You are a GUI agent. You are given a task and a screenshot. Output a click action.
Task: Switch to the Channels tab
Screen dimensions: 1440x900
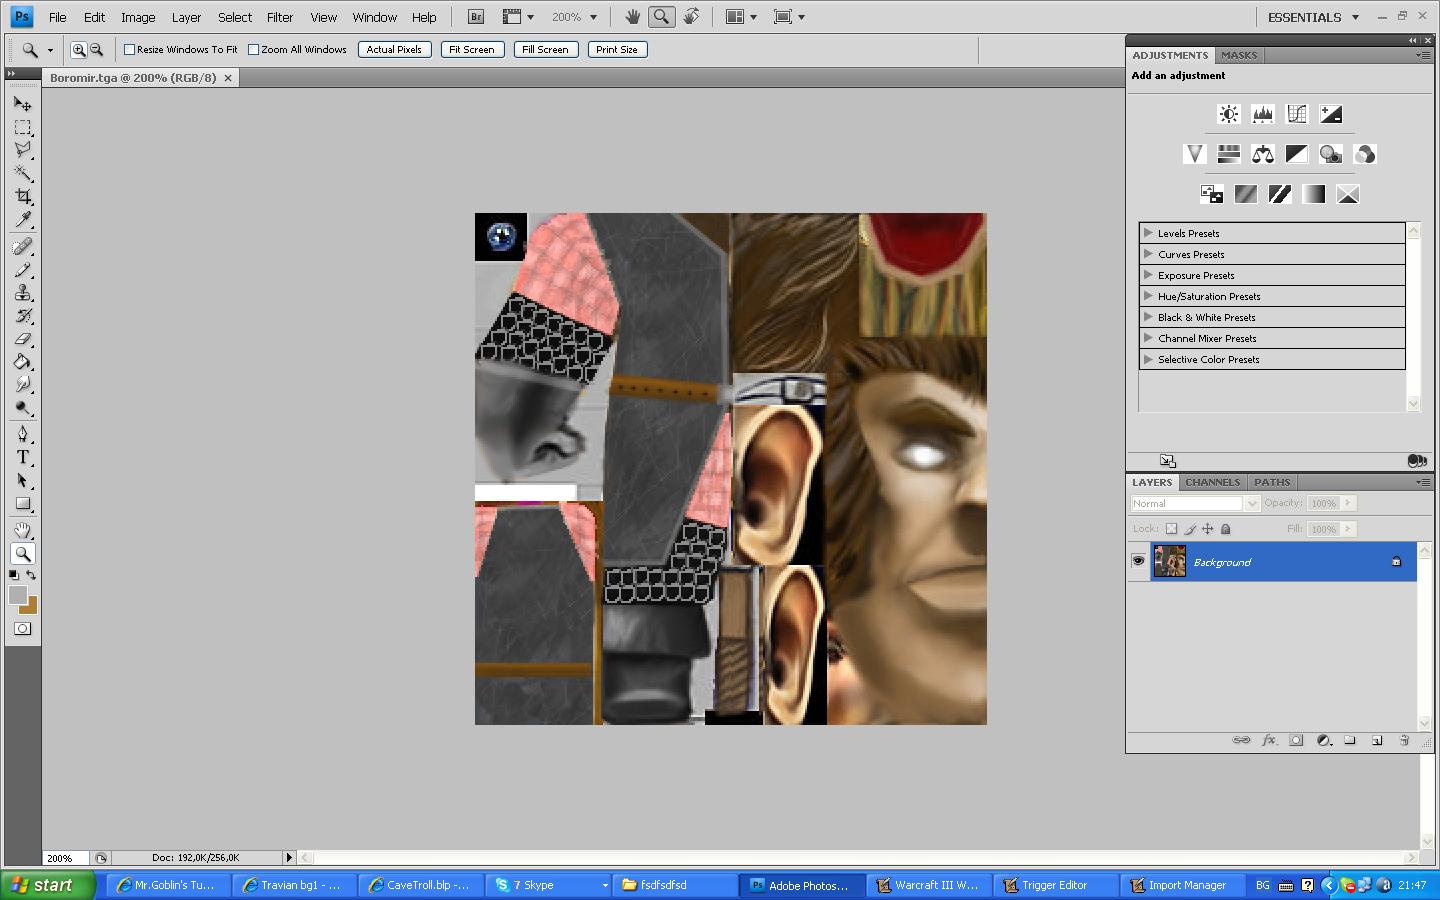pyautogui.click(x=1212, y=482)
